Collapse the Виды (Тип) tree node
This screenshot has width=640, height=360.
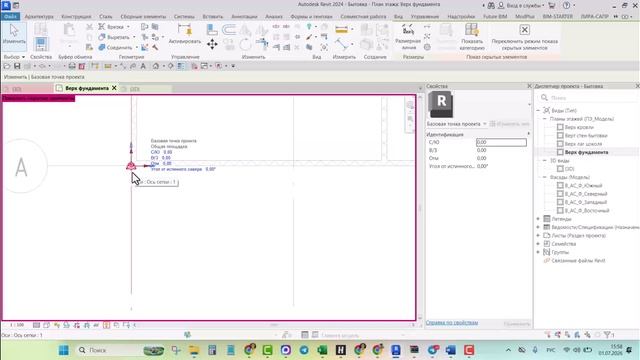(538, 111)
